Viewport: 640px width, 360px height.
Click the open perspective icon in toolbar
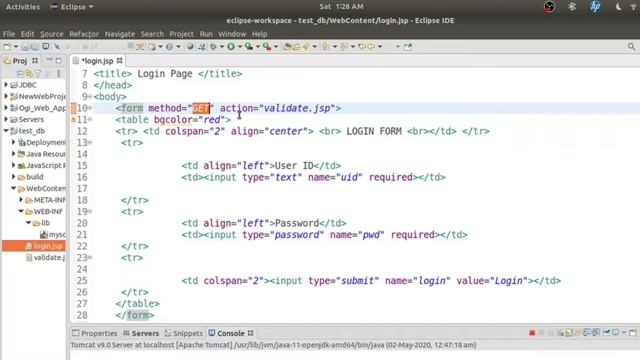[x=407, y=47]
